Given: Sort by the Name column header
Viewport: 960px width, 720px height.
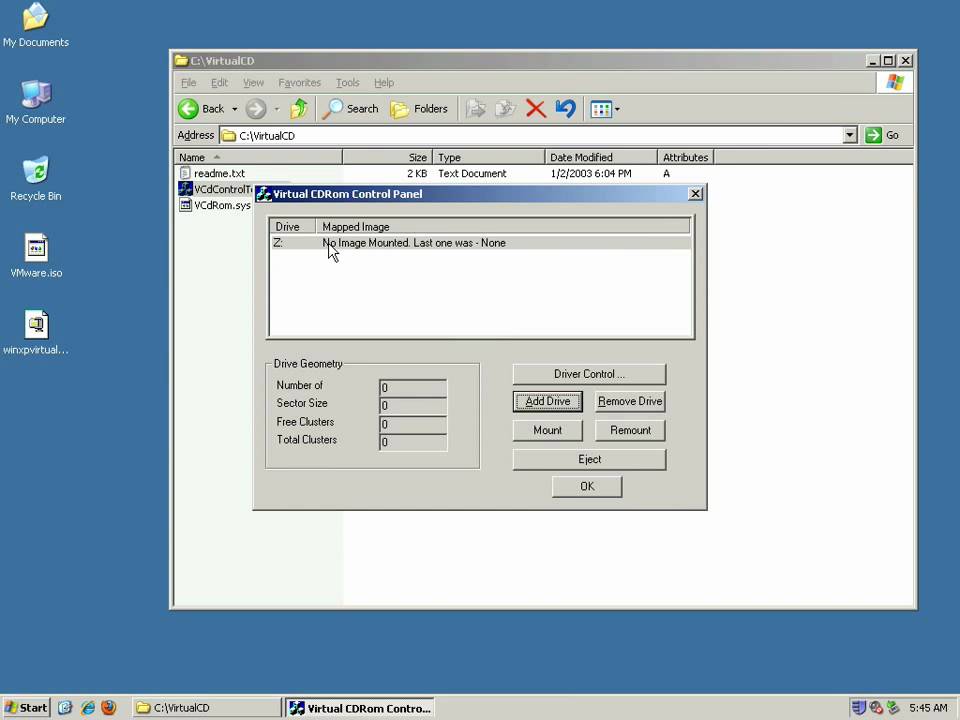Looking at the screenshot, I should click(258, 157).
